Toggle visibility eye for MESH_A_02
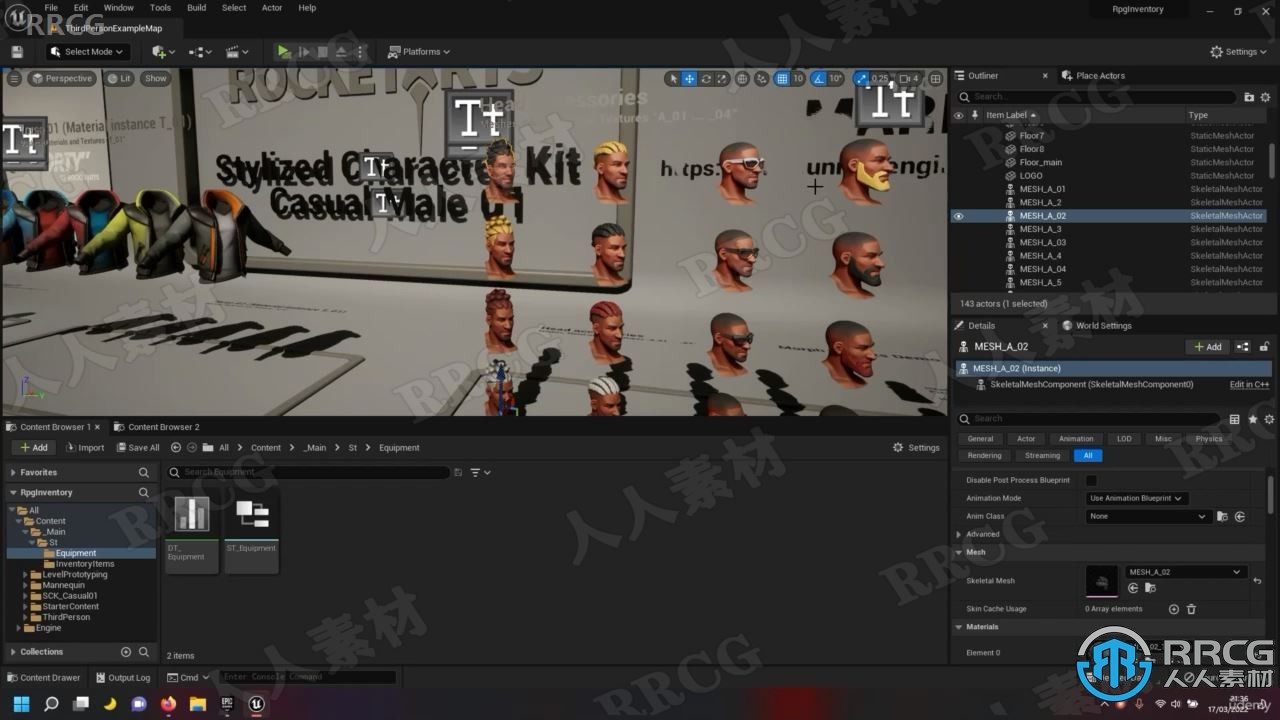This screenshot has height=720, width=1280. [x=958, y=215]
